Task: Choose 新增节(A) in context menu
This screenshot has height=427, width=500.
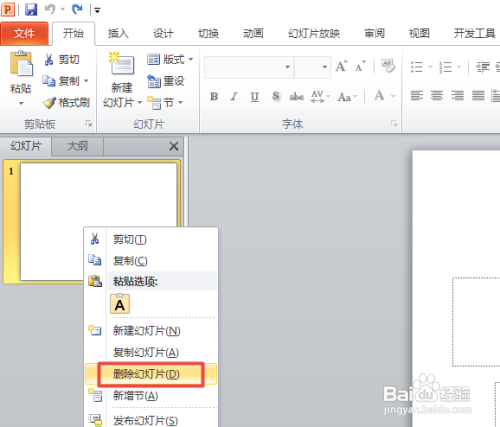Action: click(x=151, y=396)
